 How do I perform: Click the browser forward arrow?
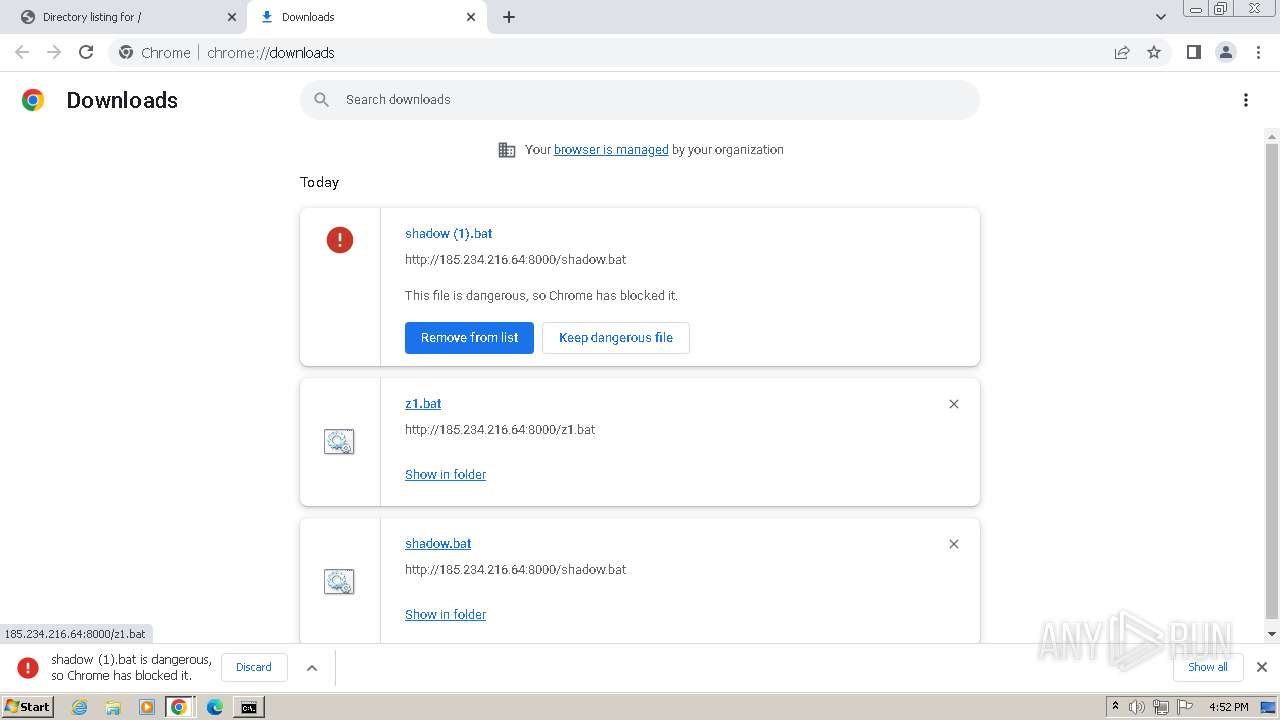tap(54, 52)
